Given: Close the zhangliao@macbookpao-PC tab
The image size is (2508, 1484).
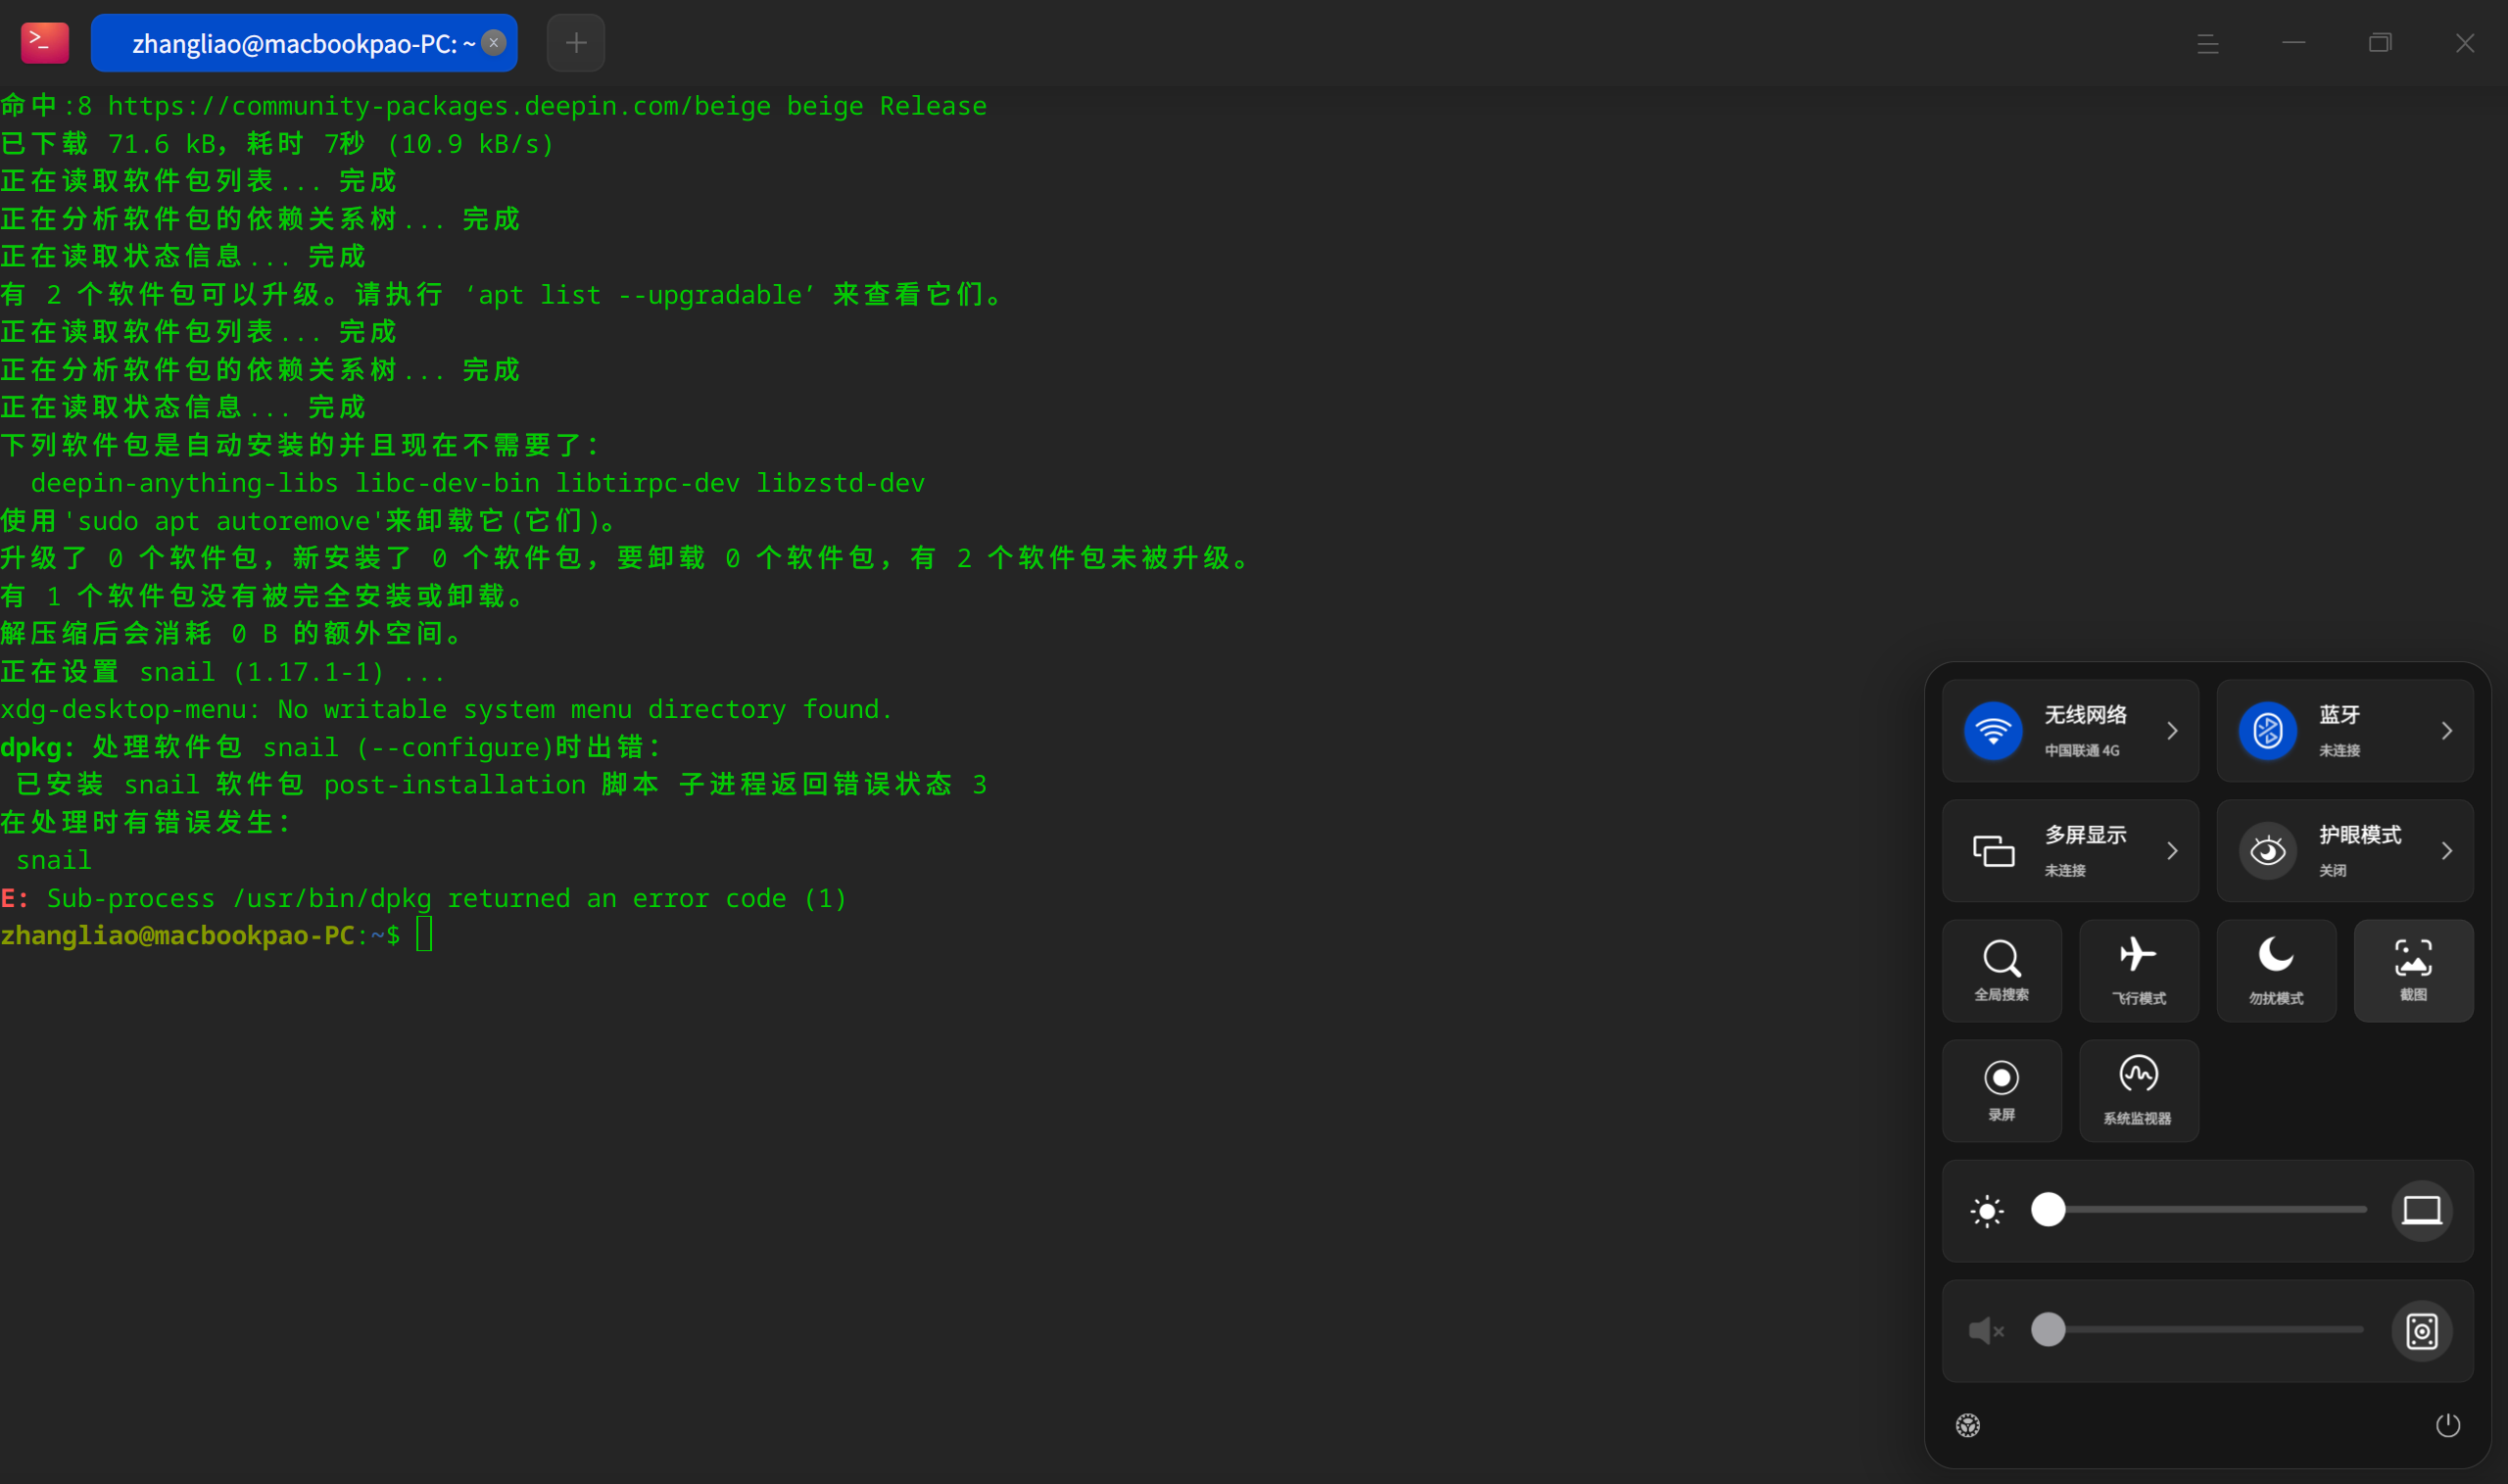Looking at the screenshot, I should click(x=493, y=43).
